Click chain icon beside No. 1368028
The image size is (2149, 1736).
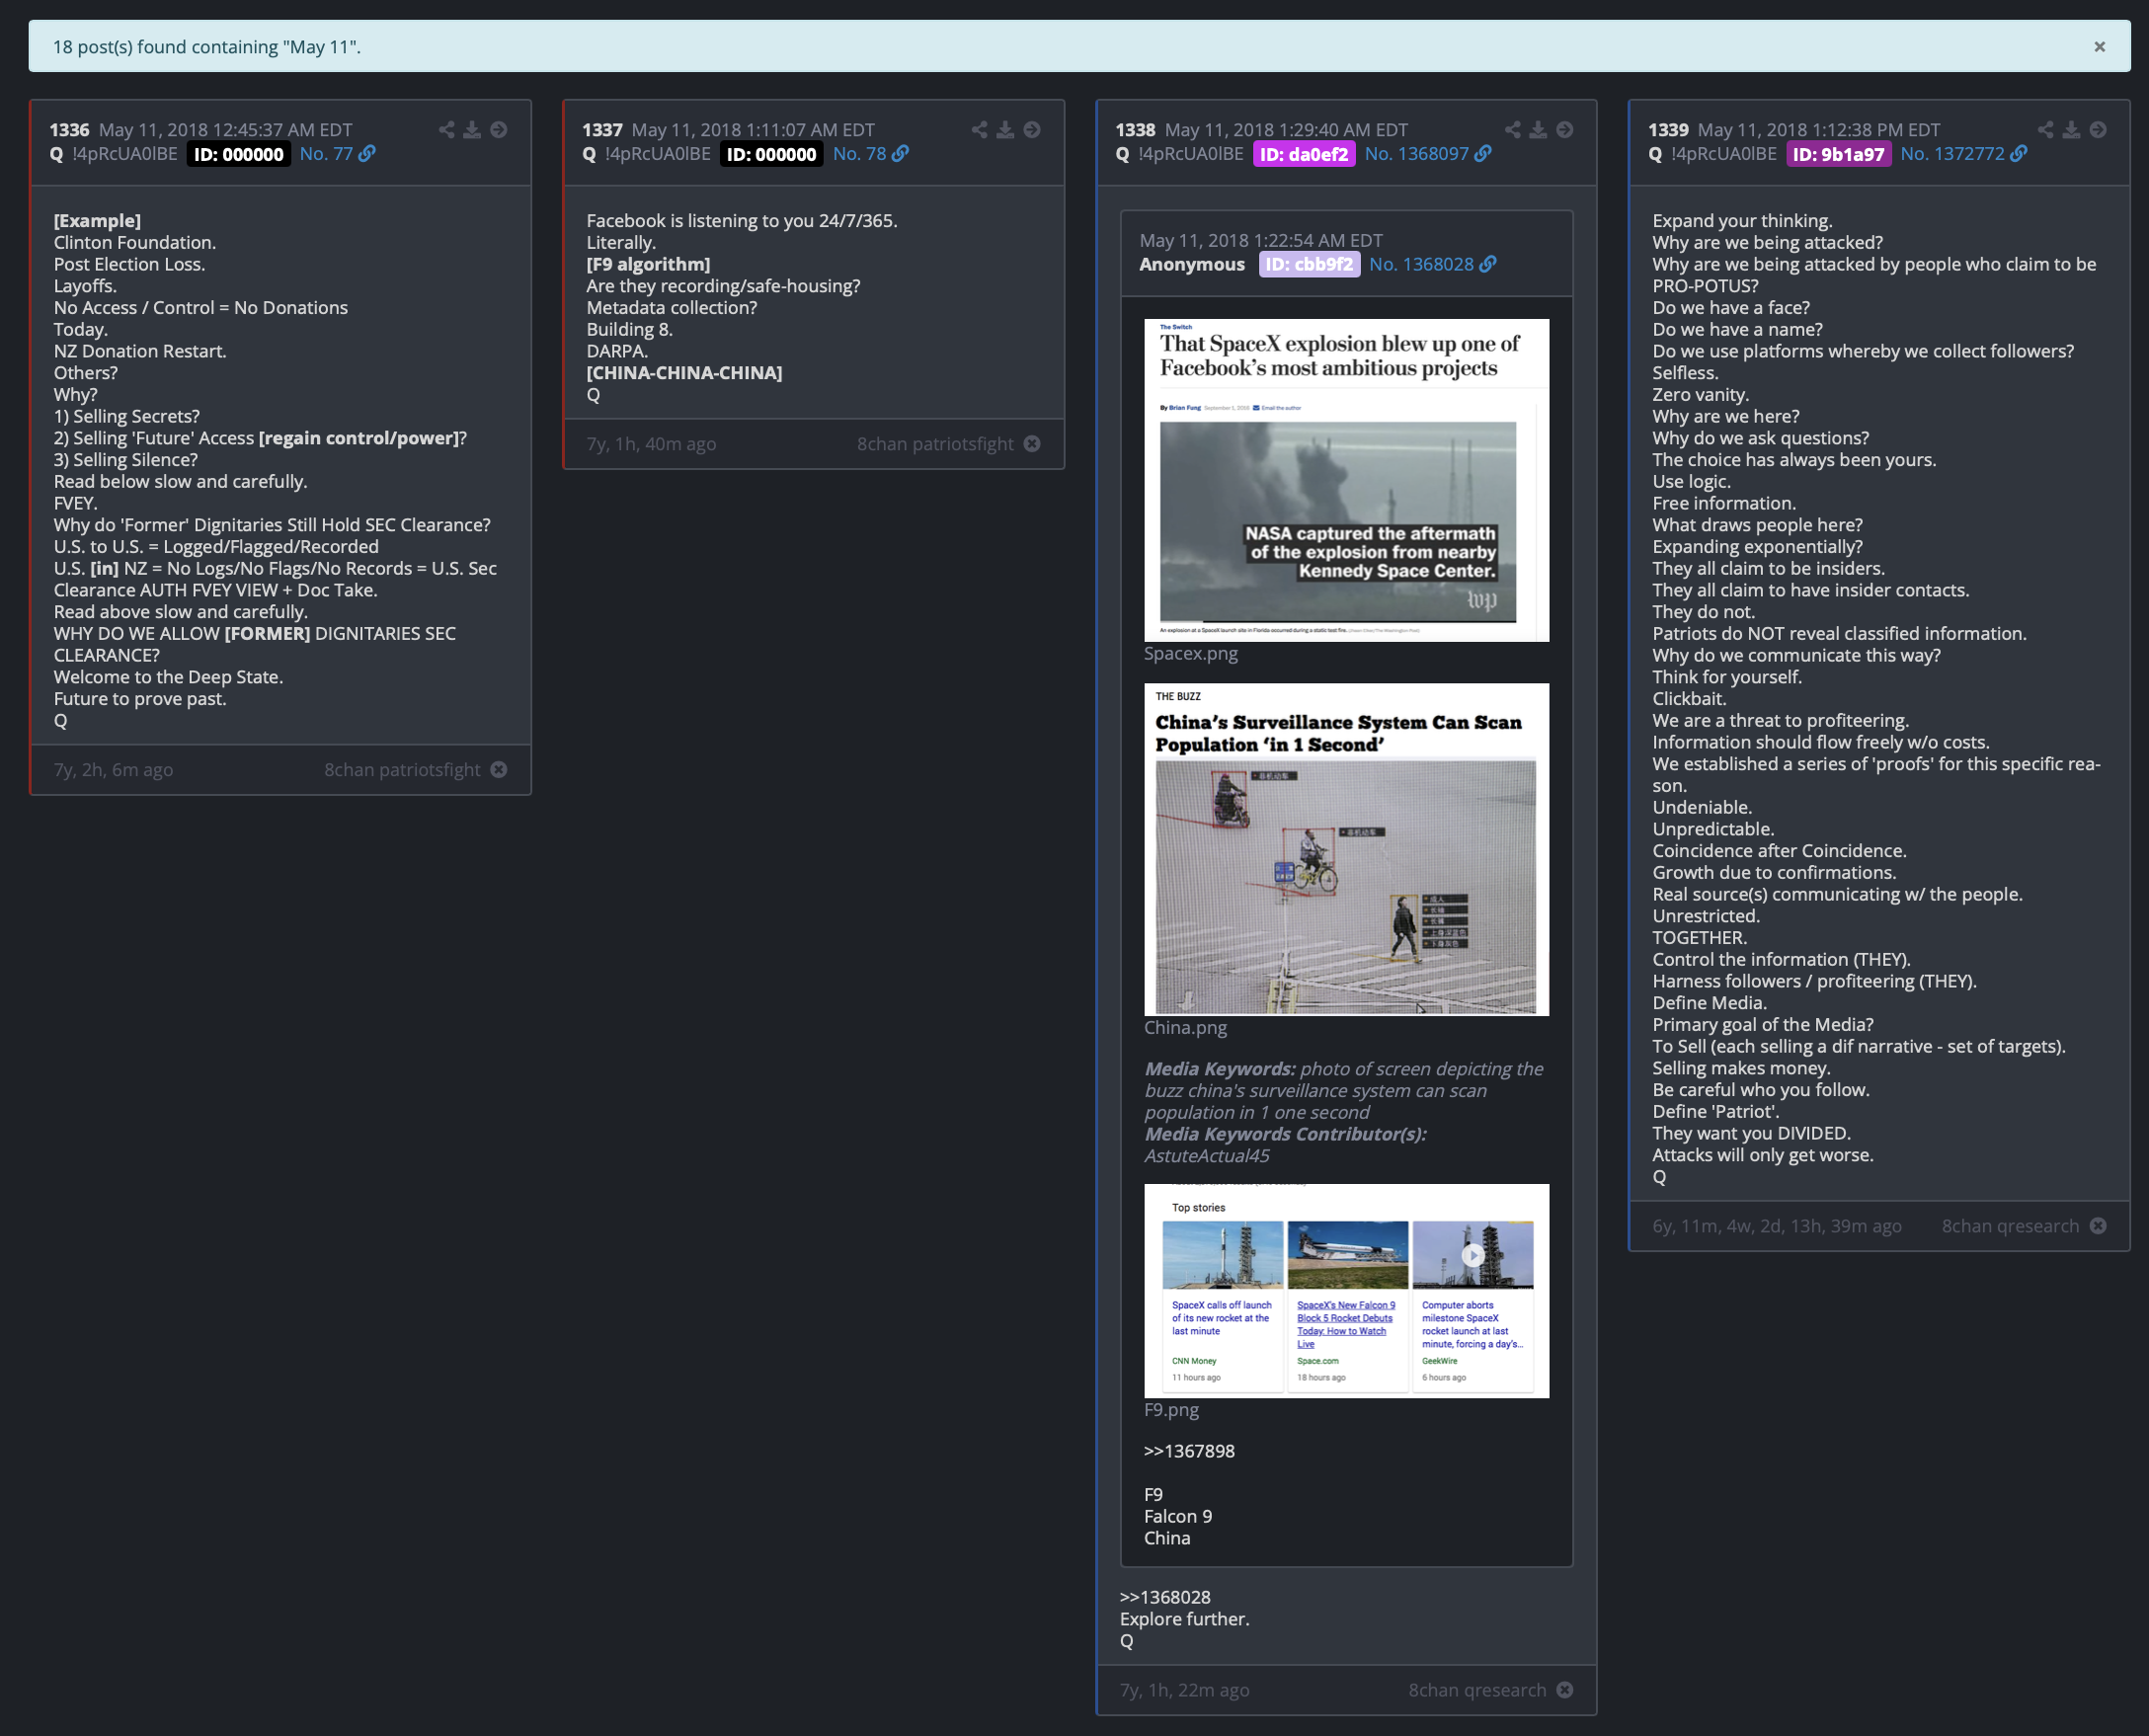click(x=1488, y=264)
